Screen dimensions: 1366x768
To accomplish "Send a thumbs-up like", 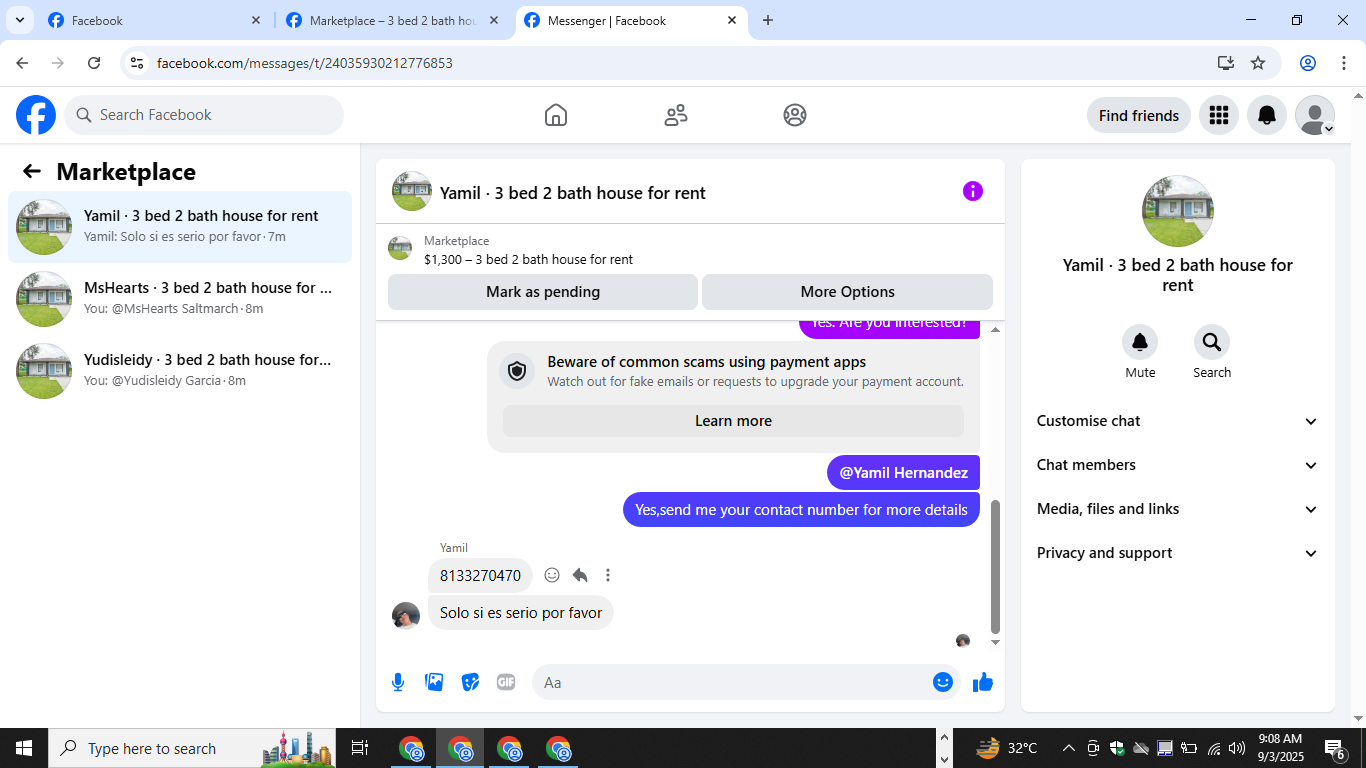I will pyautogui.click(x=983, y=682).
